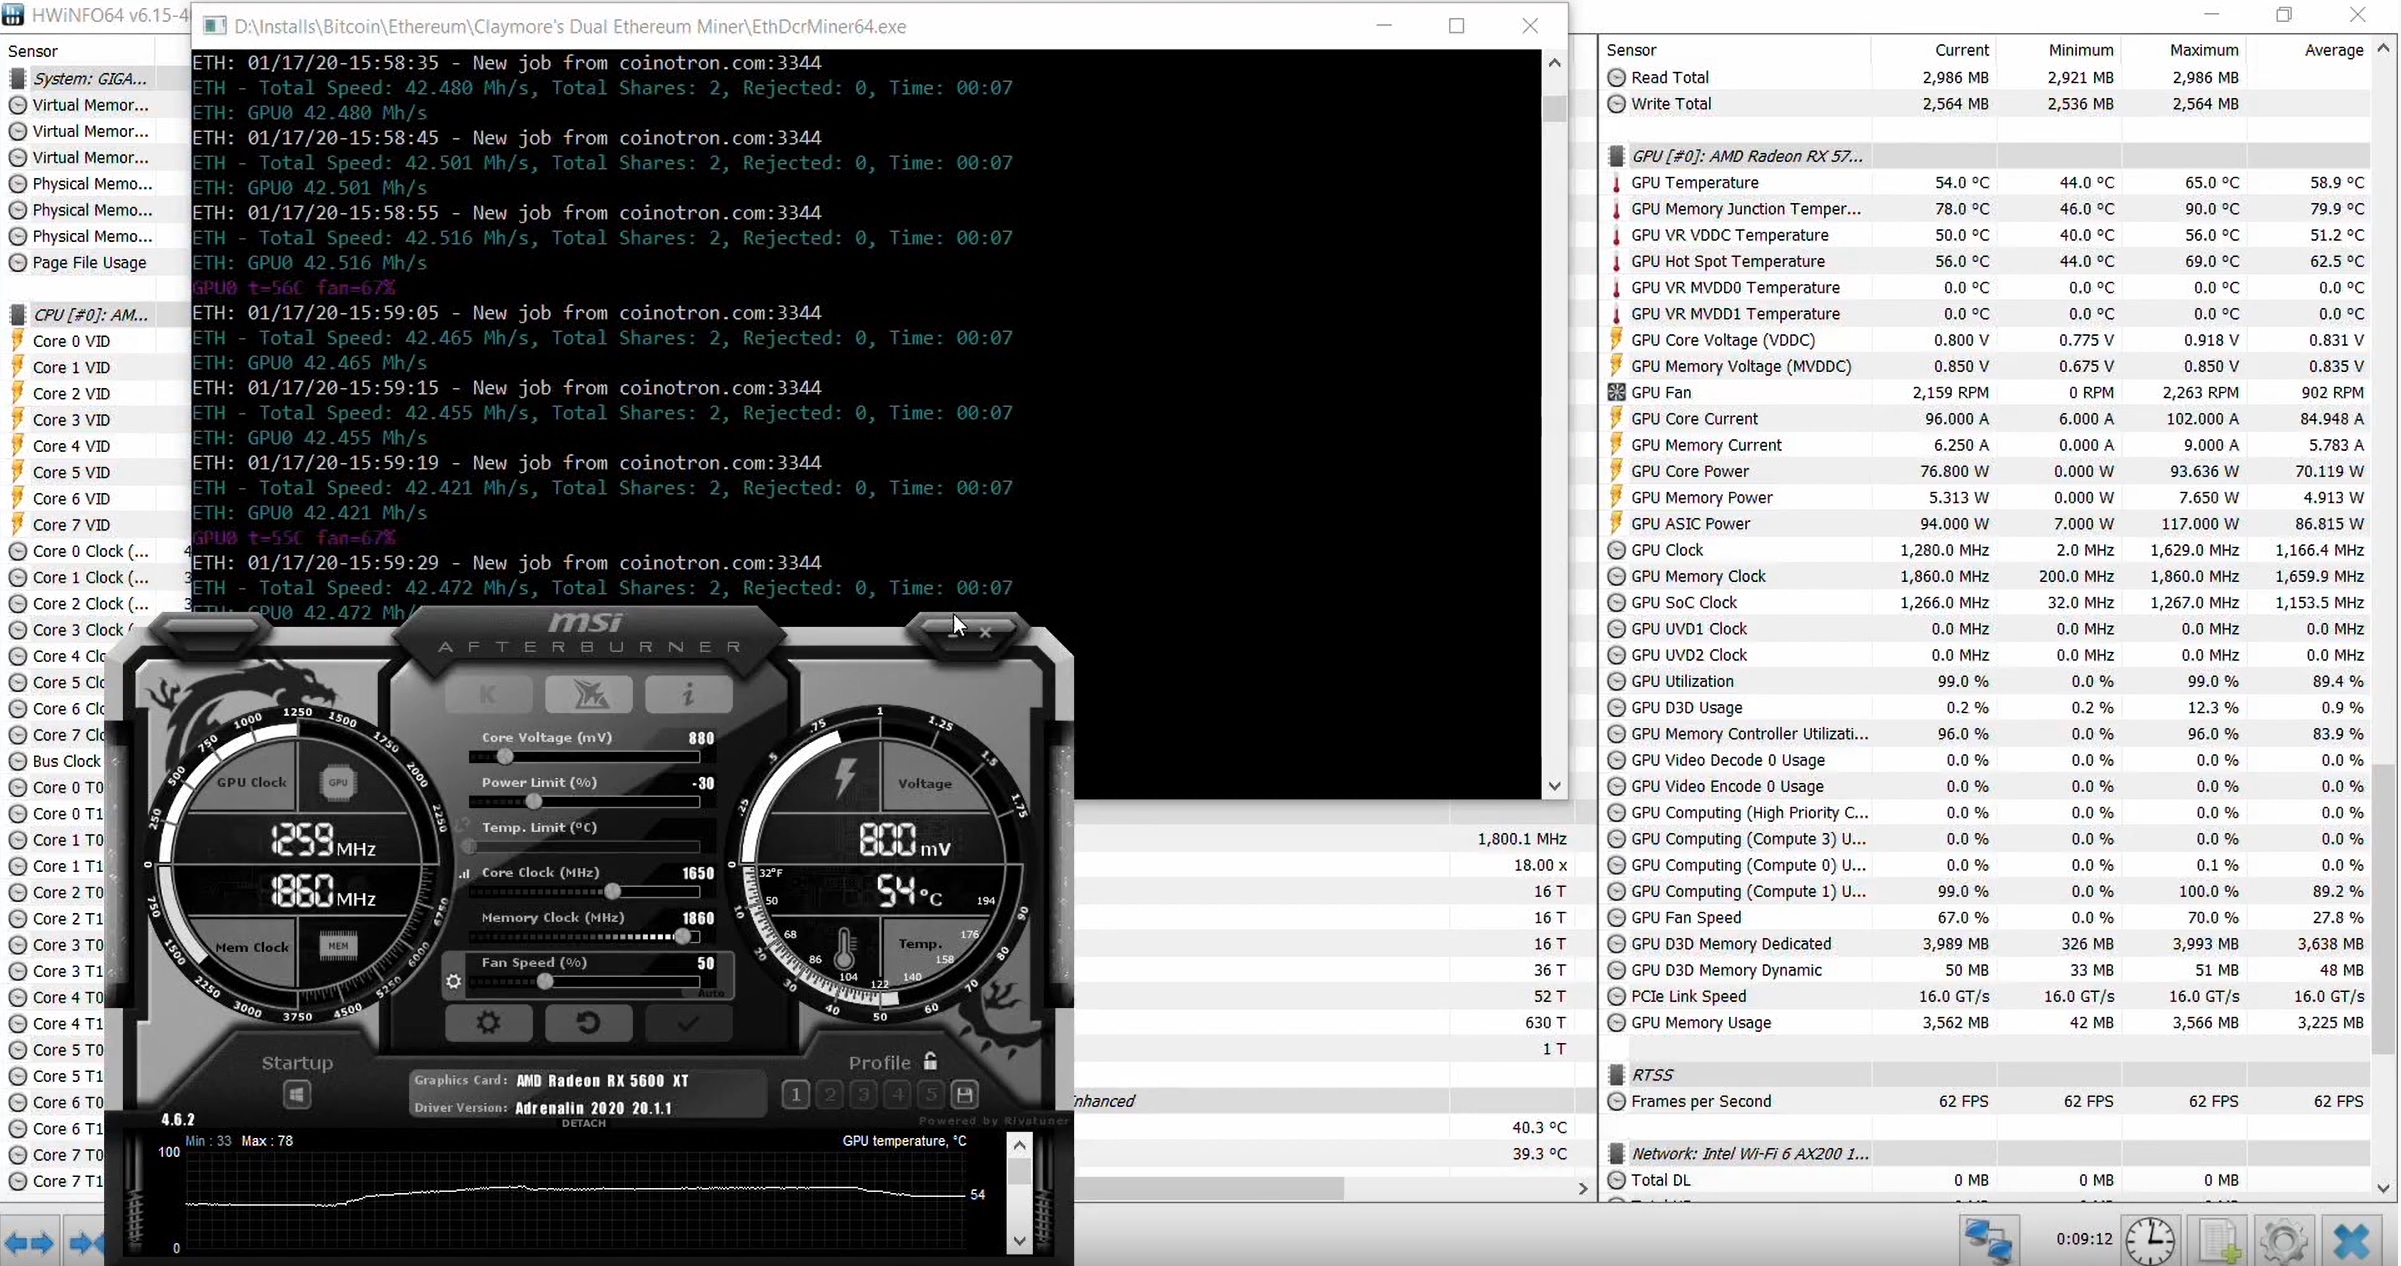Click the Afterburner K button
Viewport: 2401px width, 1266px height.
pos(488,694)
